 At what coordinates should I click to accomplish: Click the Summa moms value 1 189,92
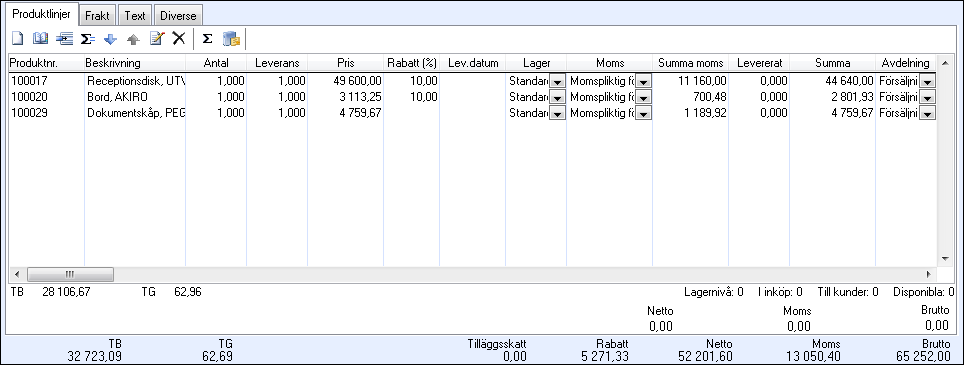tap(690, 112)
